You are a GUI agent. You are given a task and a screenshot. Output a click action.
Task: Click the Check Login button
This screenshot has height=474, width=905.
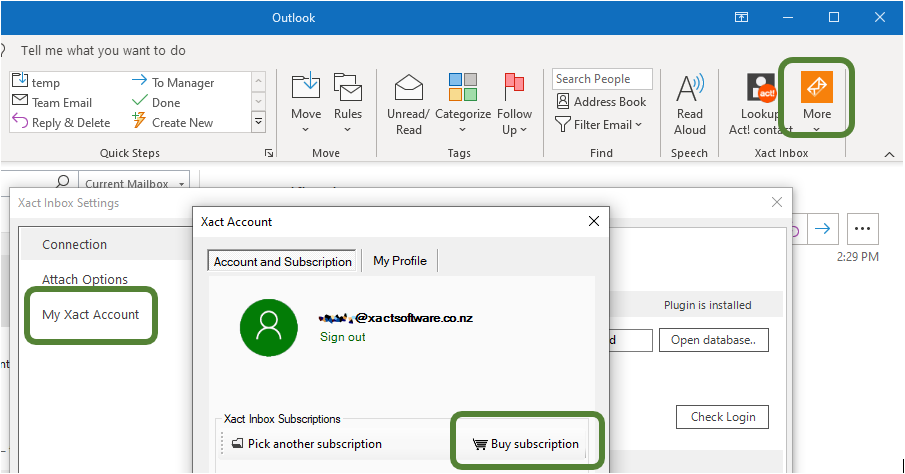[x=722, y=417]
